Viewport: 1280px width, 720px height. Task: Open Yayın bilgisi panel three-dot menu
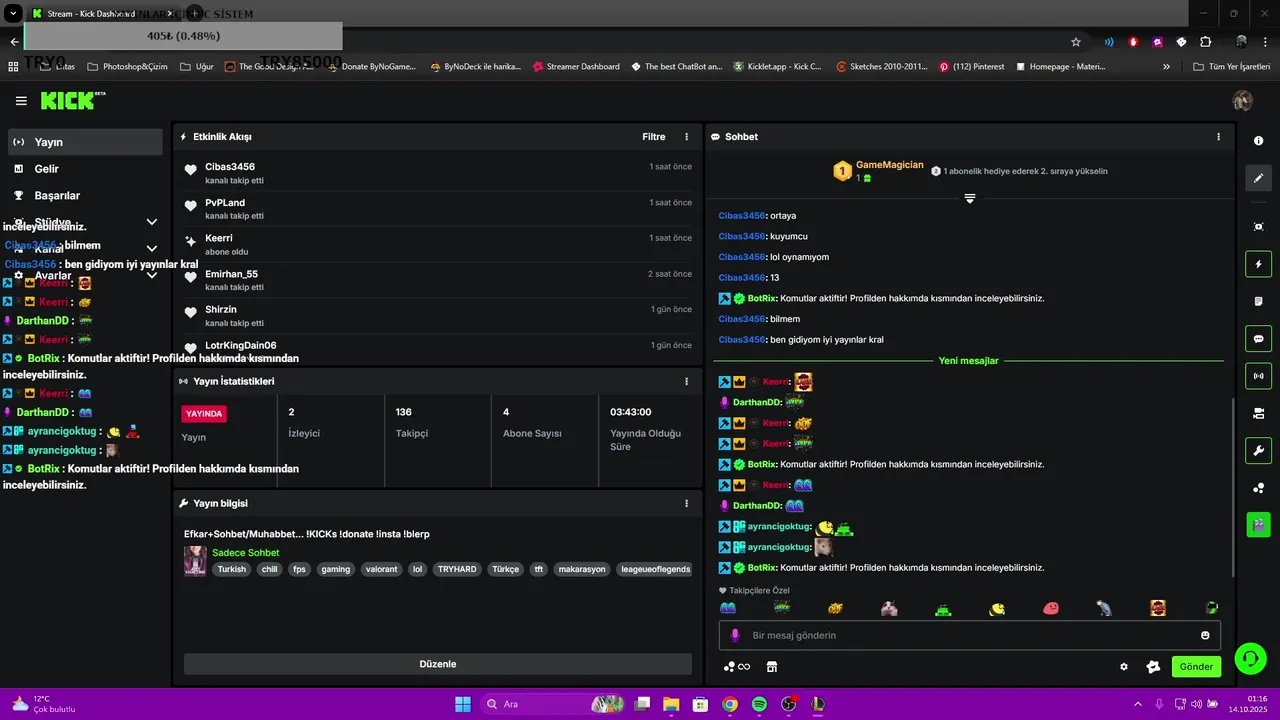coord(686,503)
